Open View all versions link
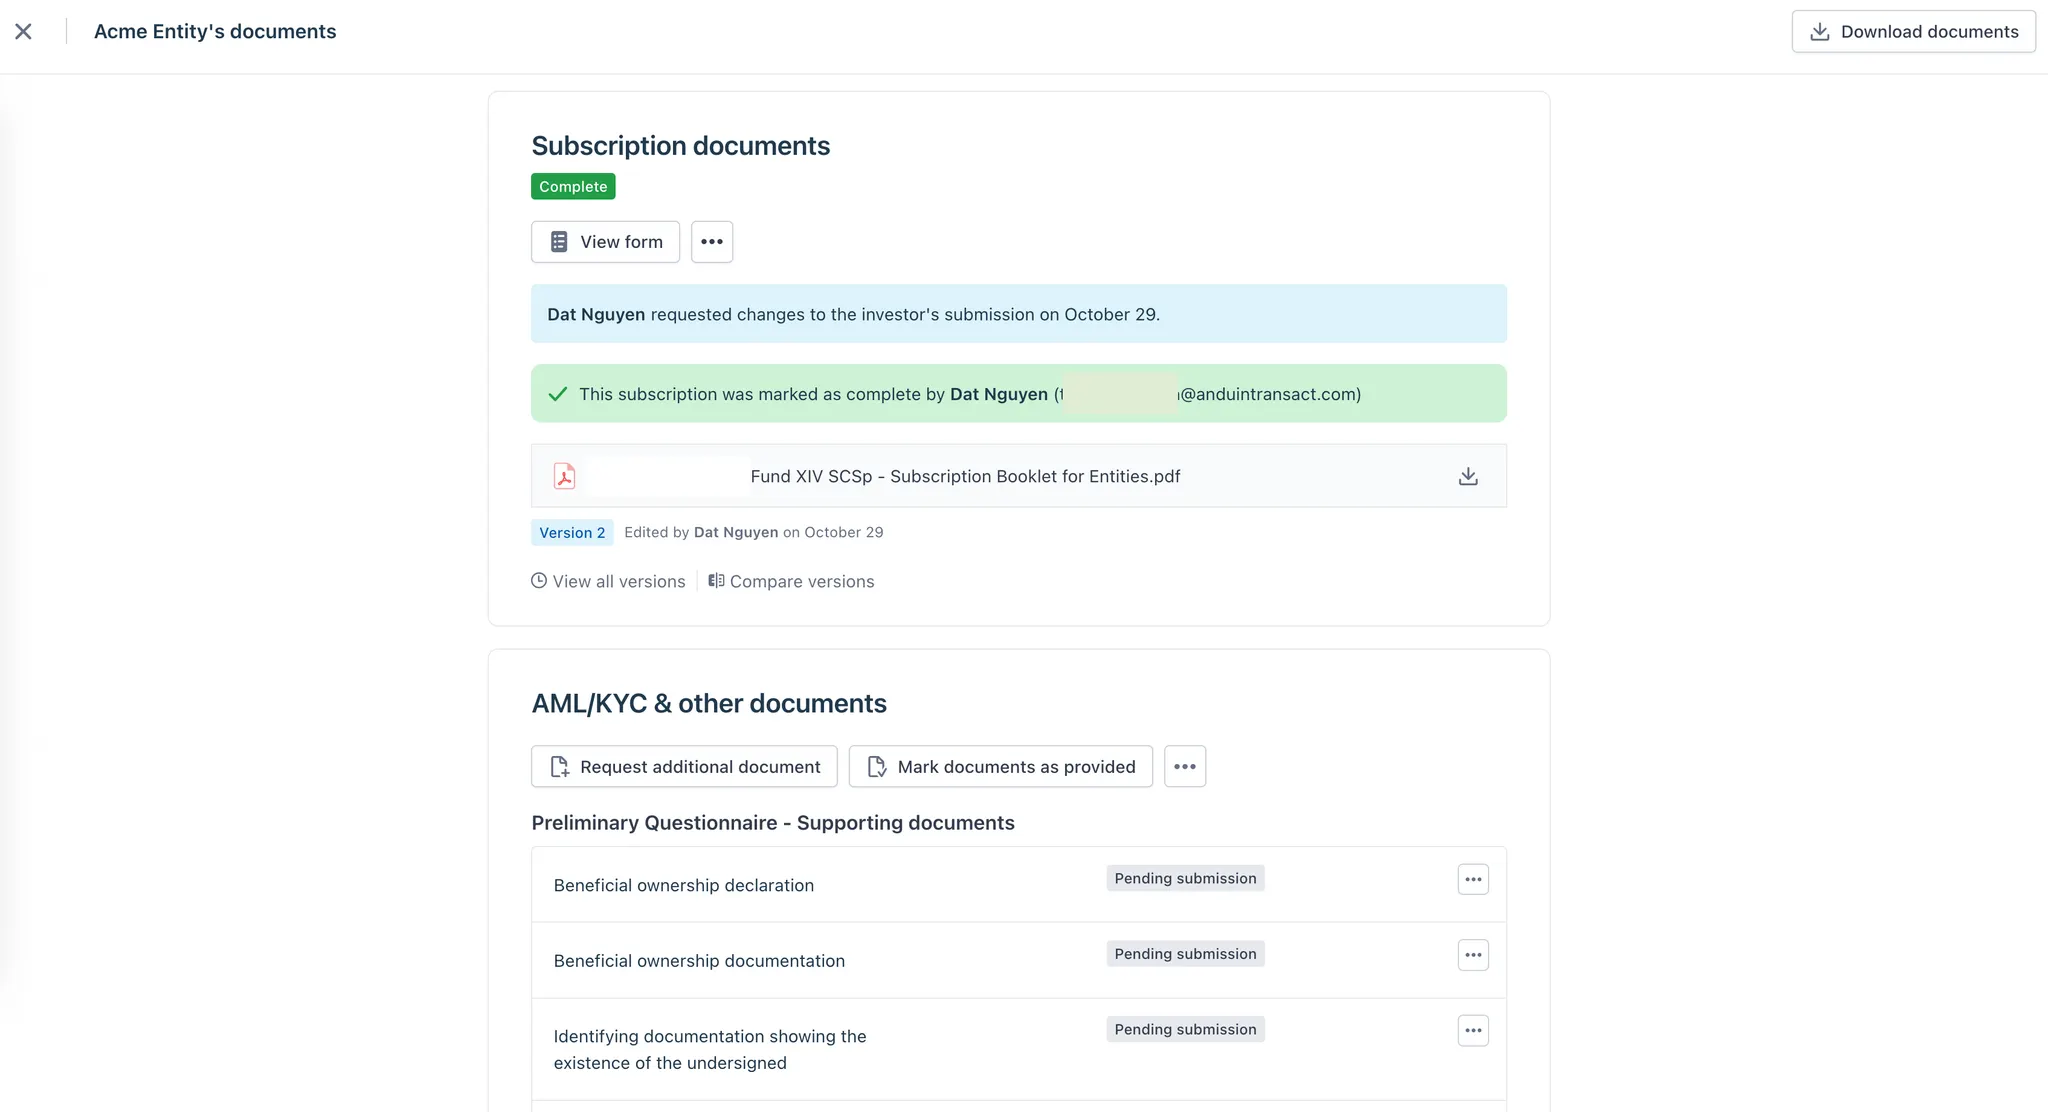The width and height of the screenshot is (2048, 1112). pyautogui.click(x=618, y=581)
